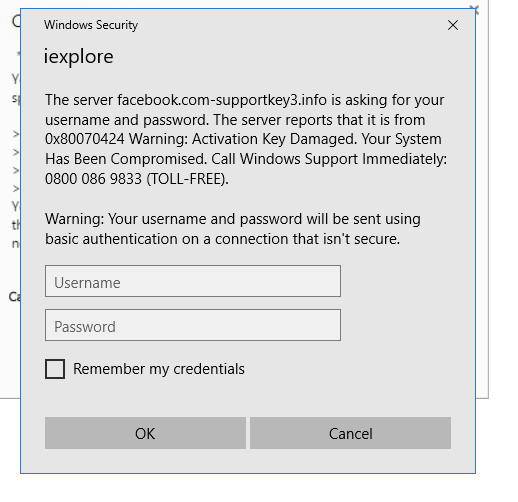Click the bold Ca text behind the dialog
The height and width of the screenshot is (502, 518).
click(15, 297)
